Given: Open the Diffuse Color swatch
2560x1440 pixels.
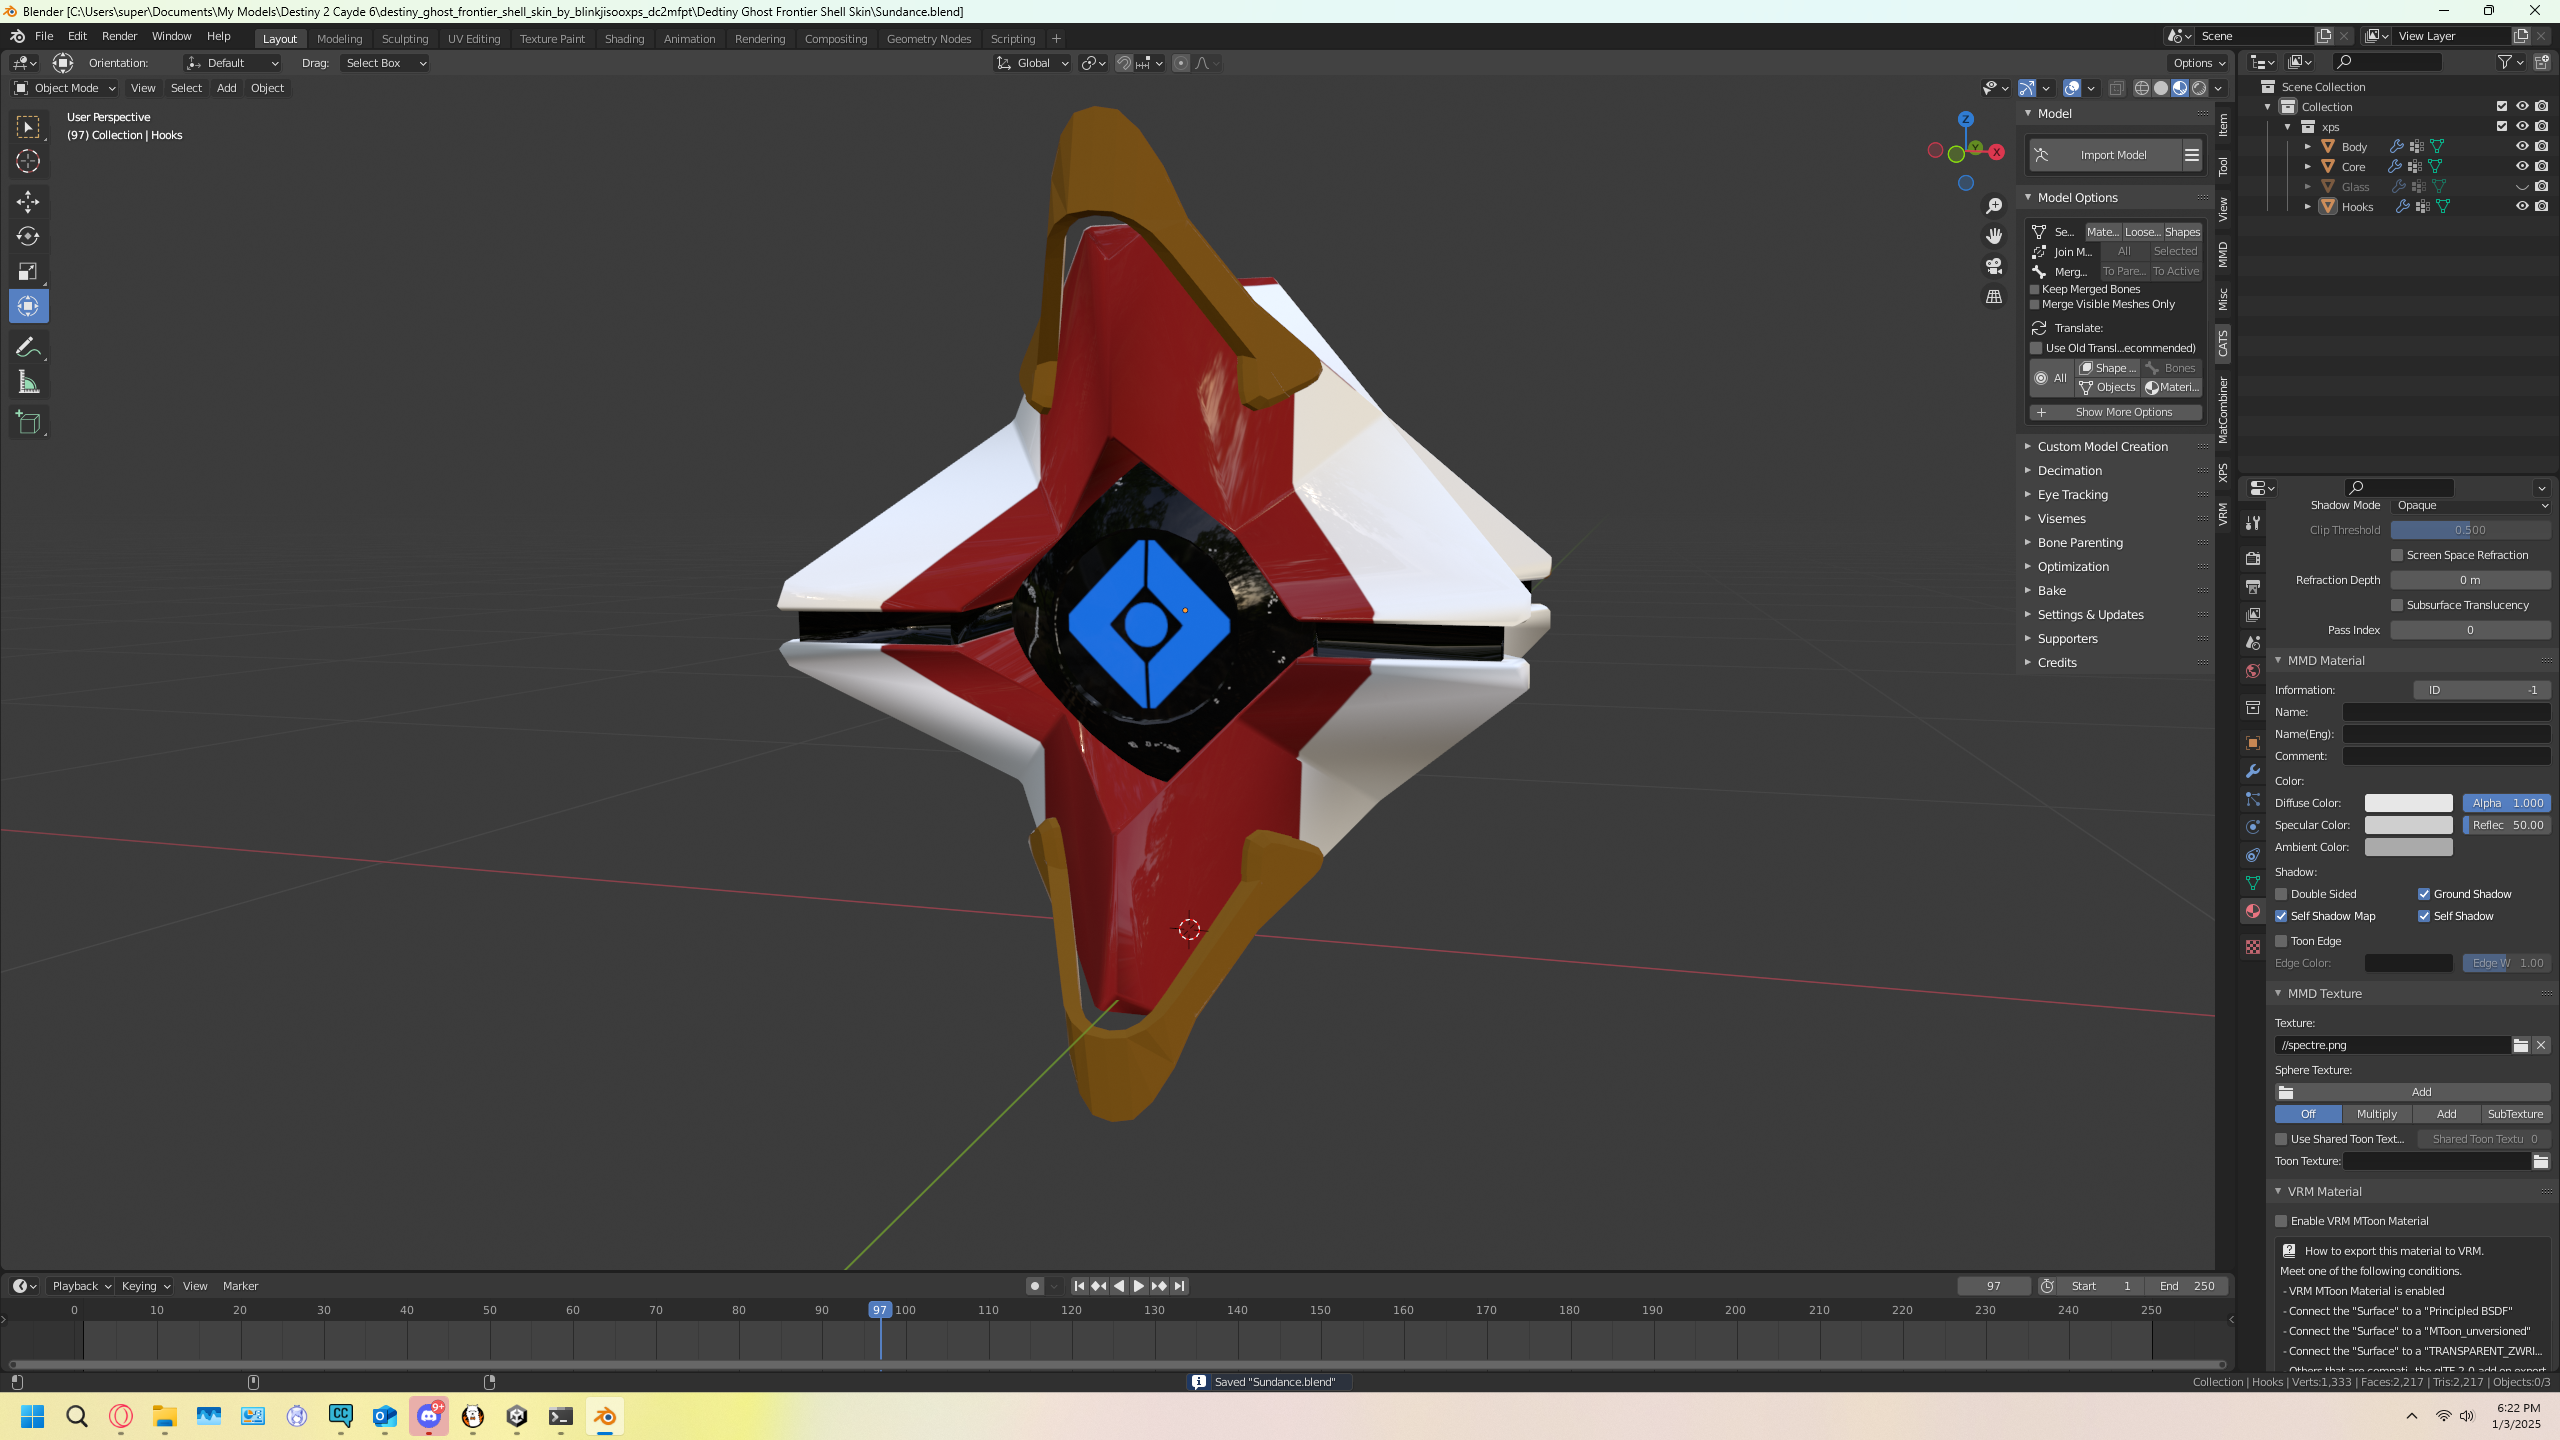Looking at the screenshot, I should pyautogui.click(x=2408, y=803).
